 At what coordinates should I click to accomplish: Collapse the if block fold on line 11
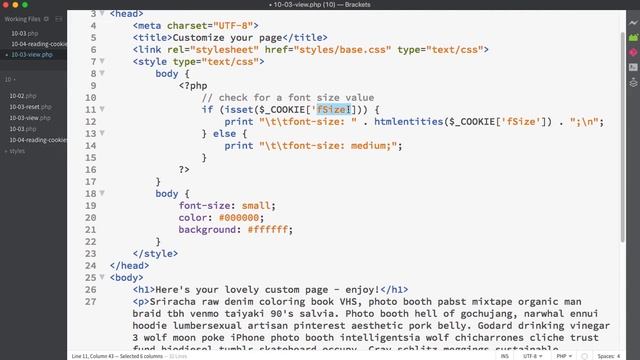click(102, 109)
